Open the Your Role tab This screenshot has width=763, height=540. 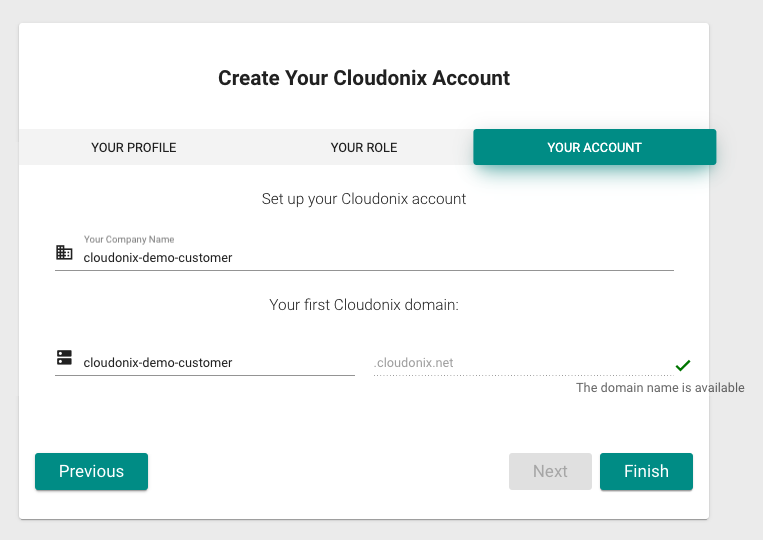coord(364,147)
